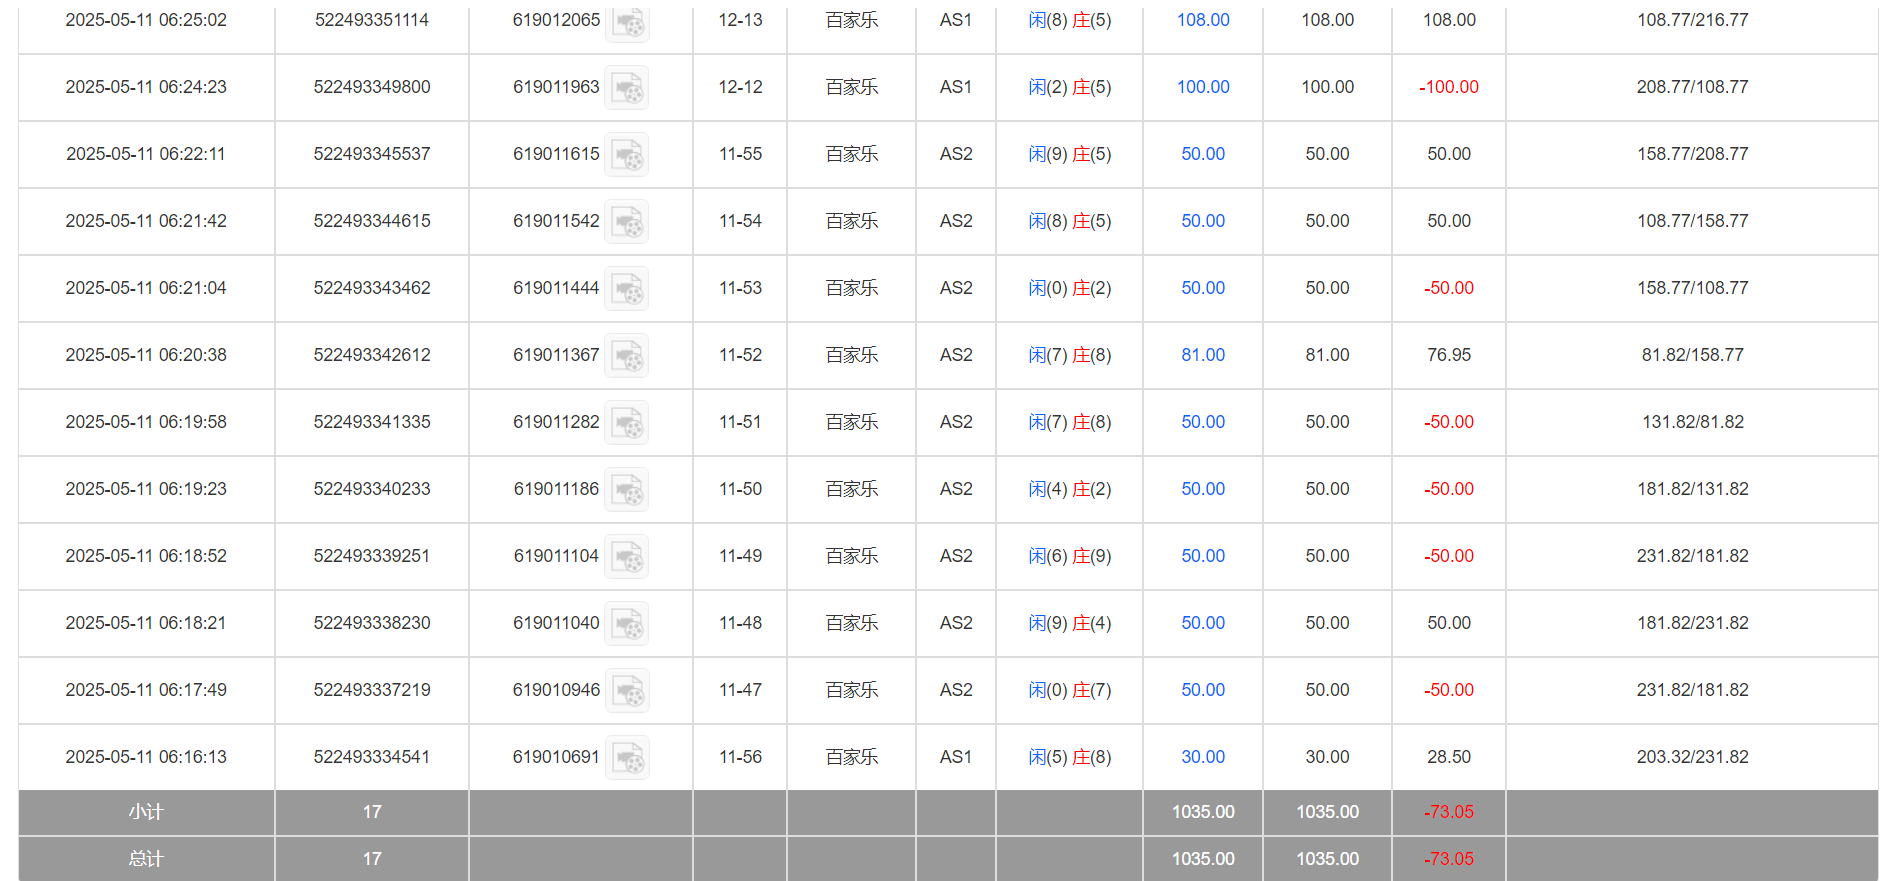Screen dimensions: 1894x881
Task: Click the 总计 total row
Action: click(146, 858)
